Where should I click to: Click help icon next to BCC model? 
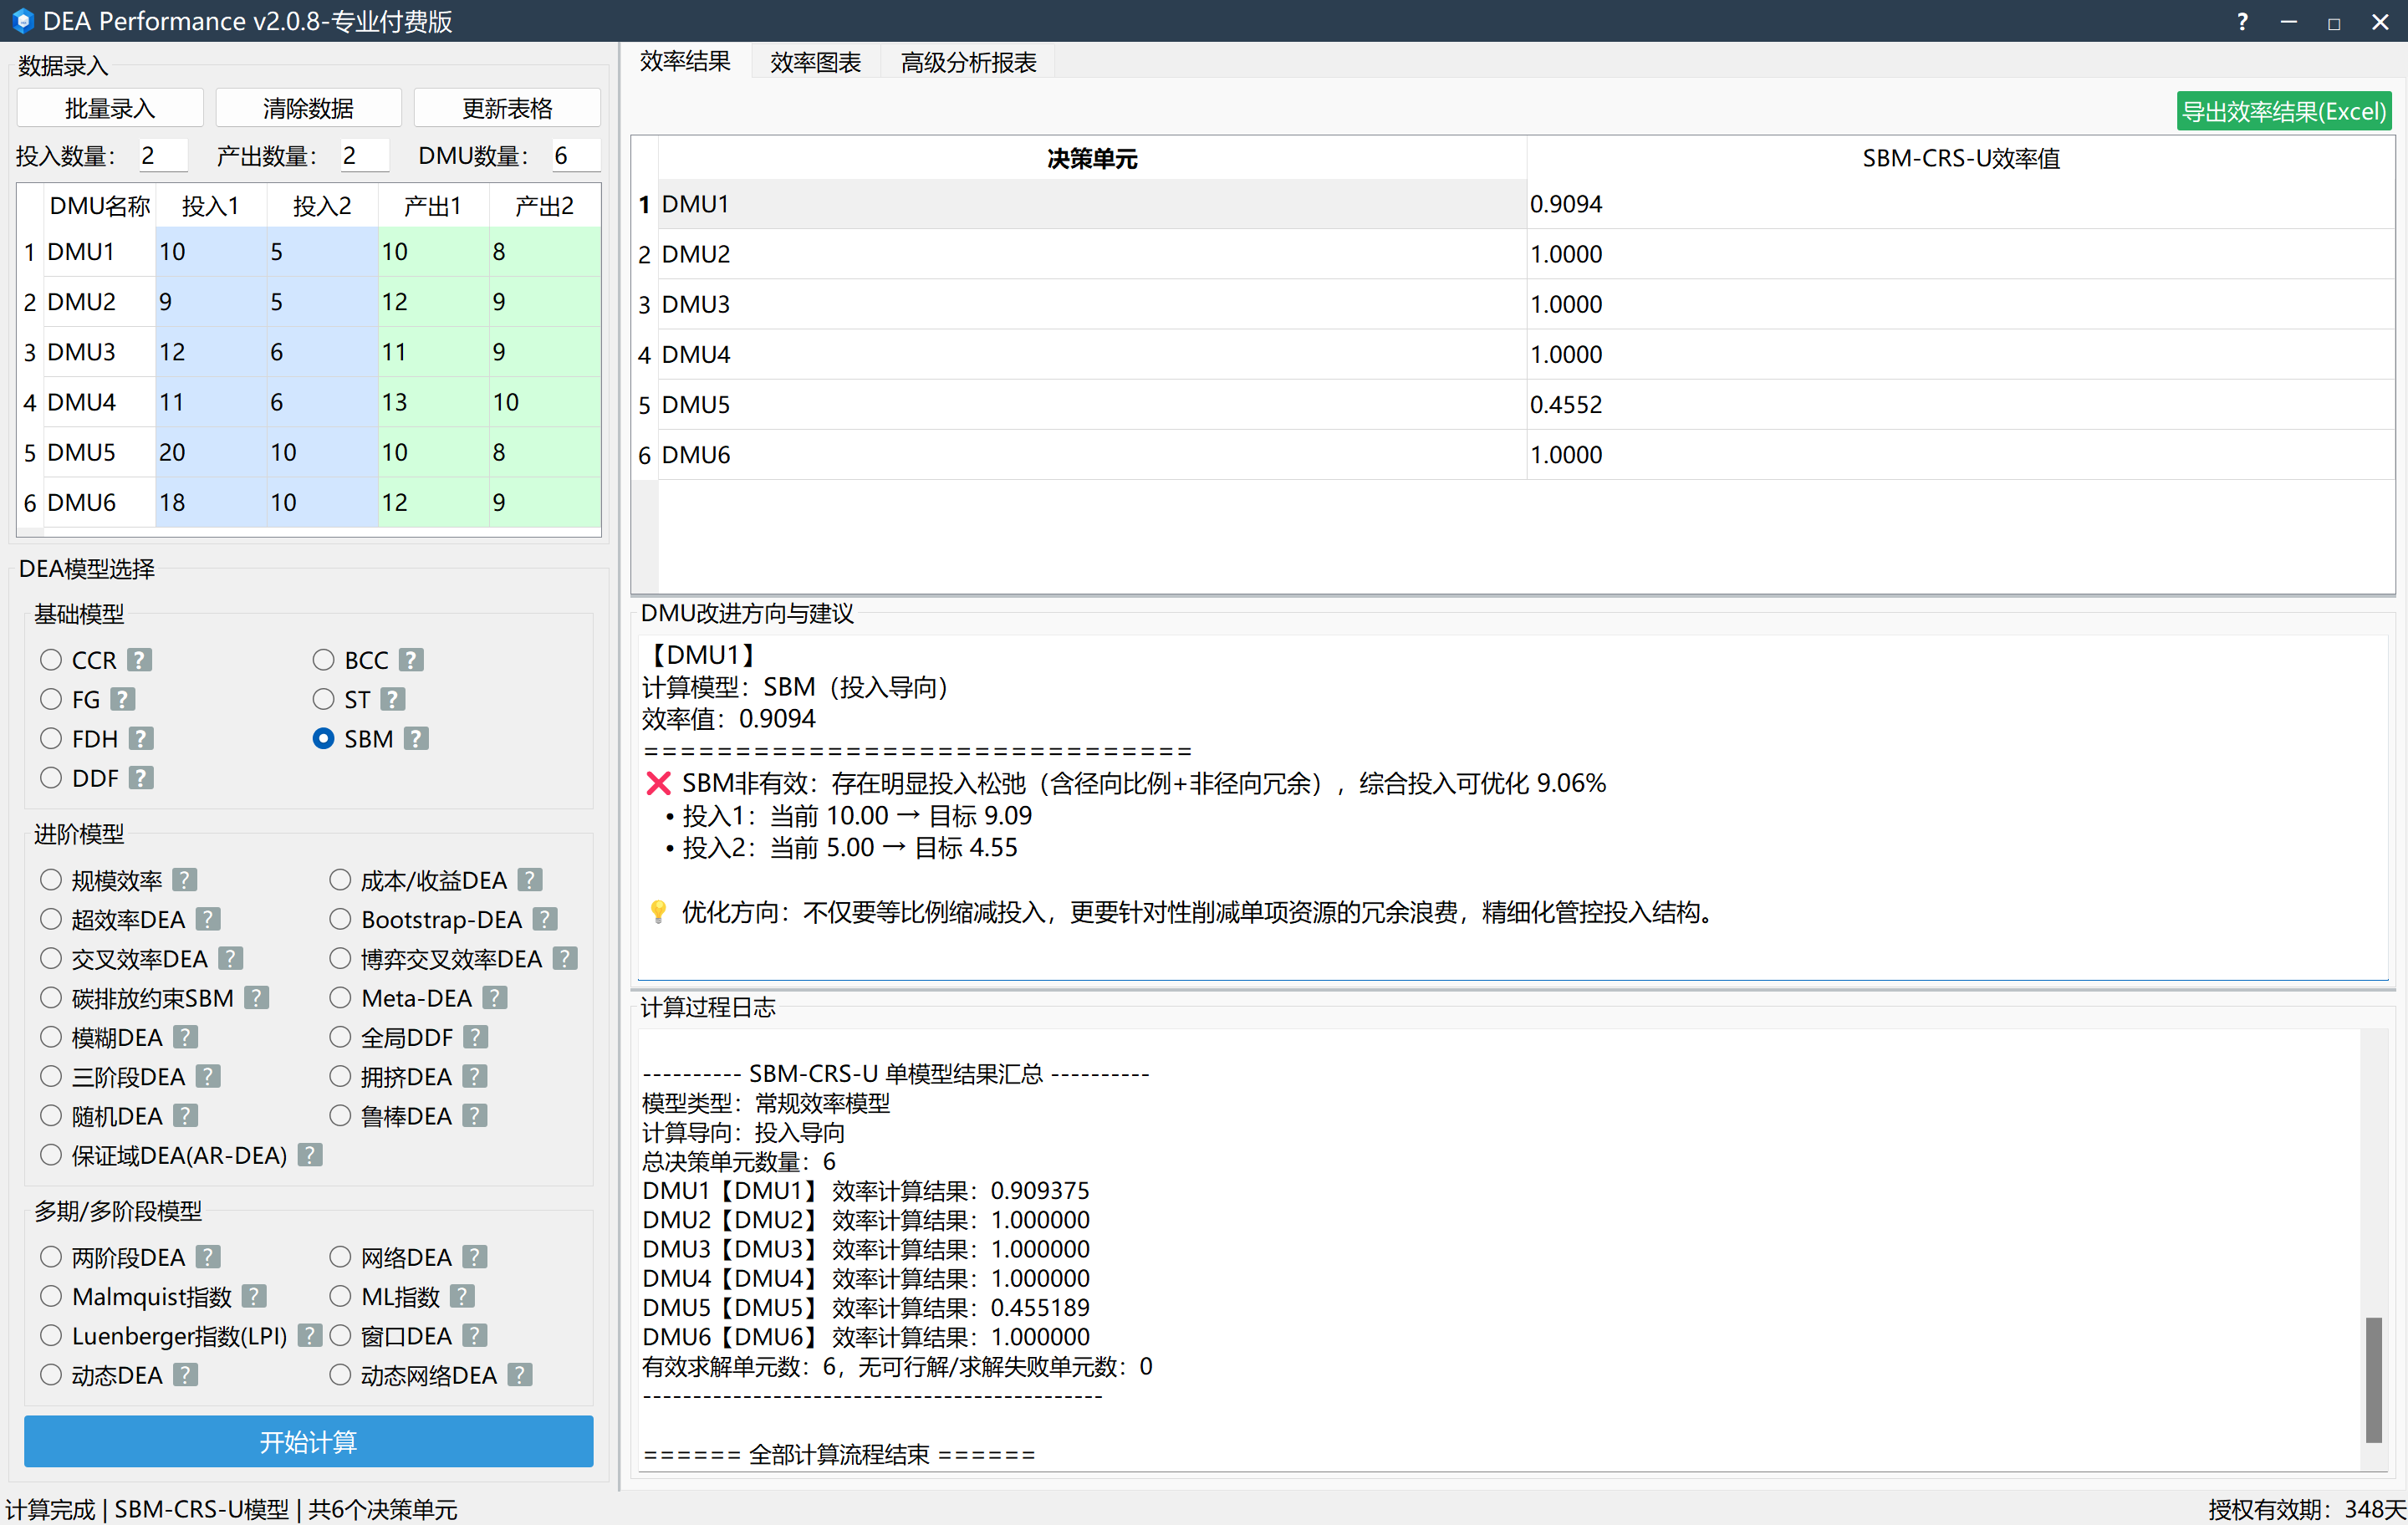coord(411,660)
